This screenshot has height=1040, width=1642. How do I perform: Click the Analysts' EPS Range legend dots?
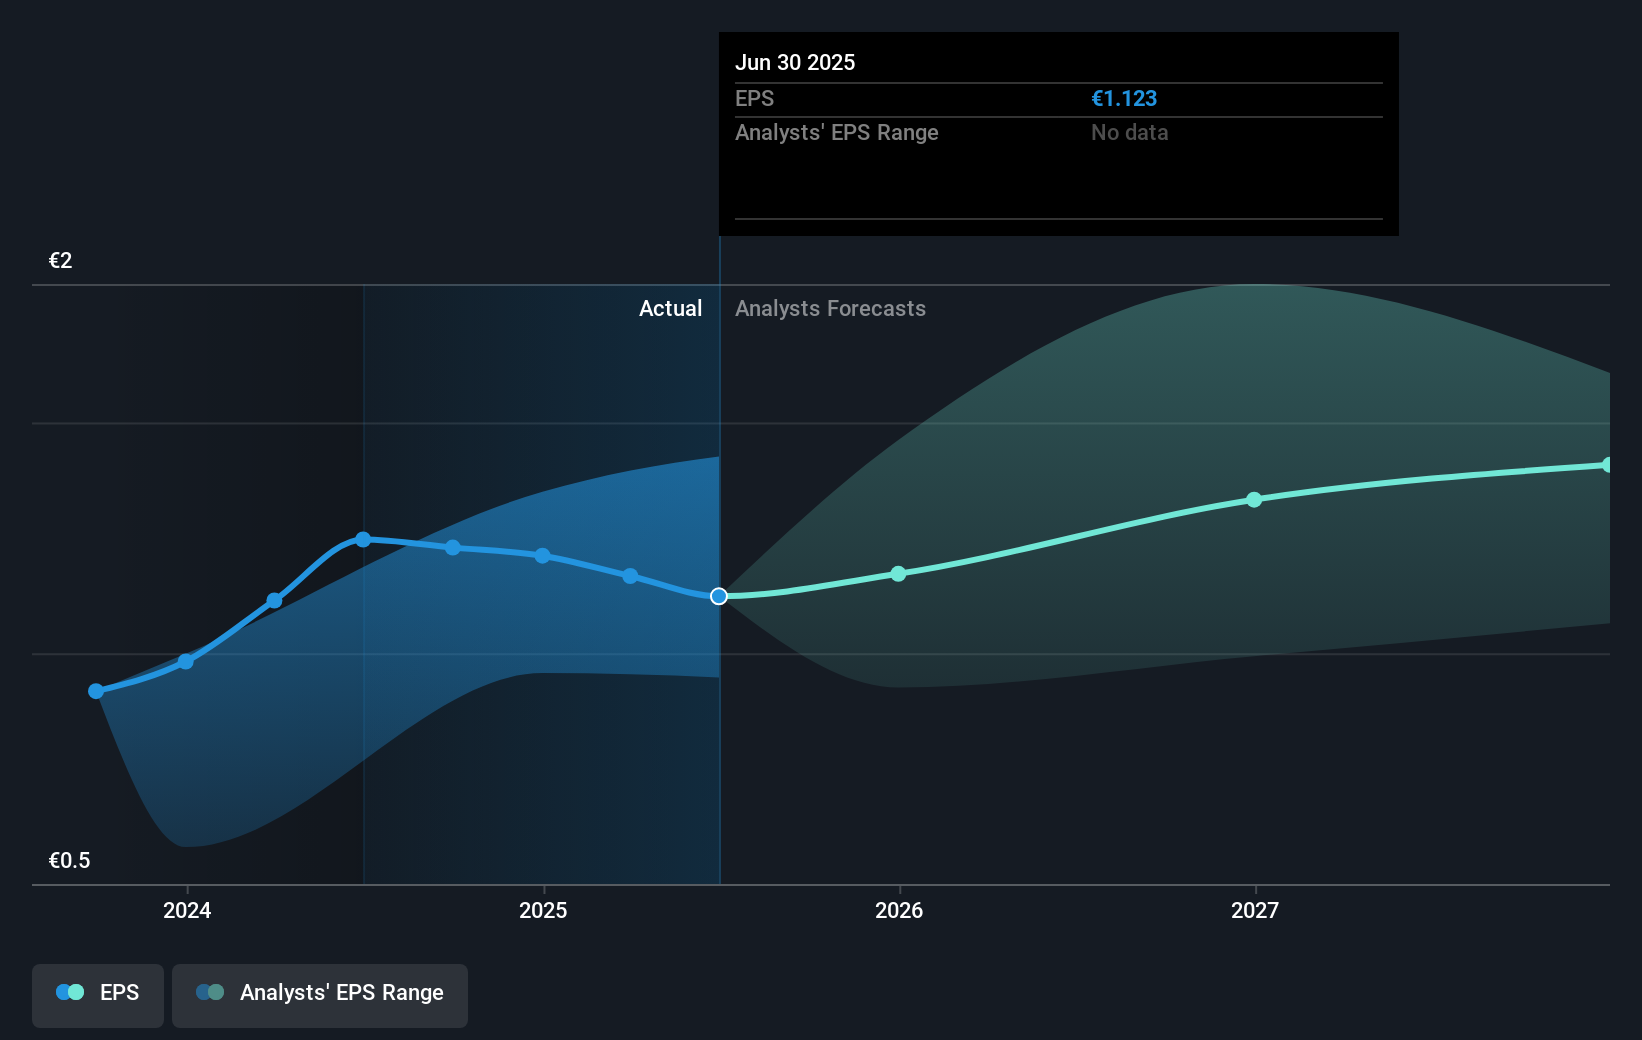pos(210,992)
